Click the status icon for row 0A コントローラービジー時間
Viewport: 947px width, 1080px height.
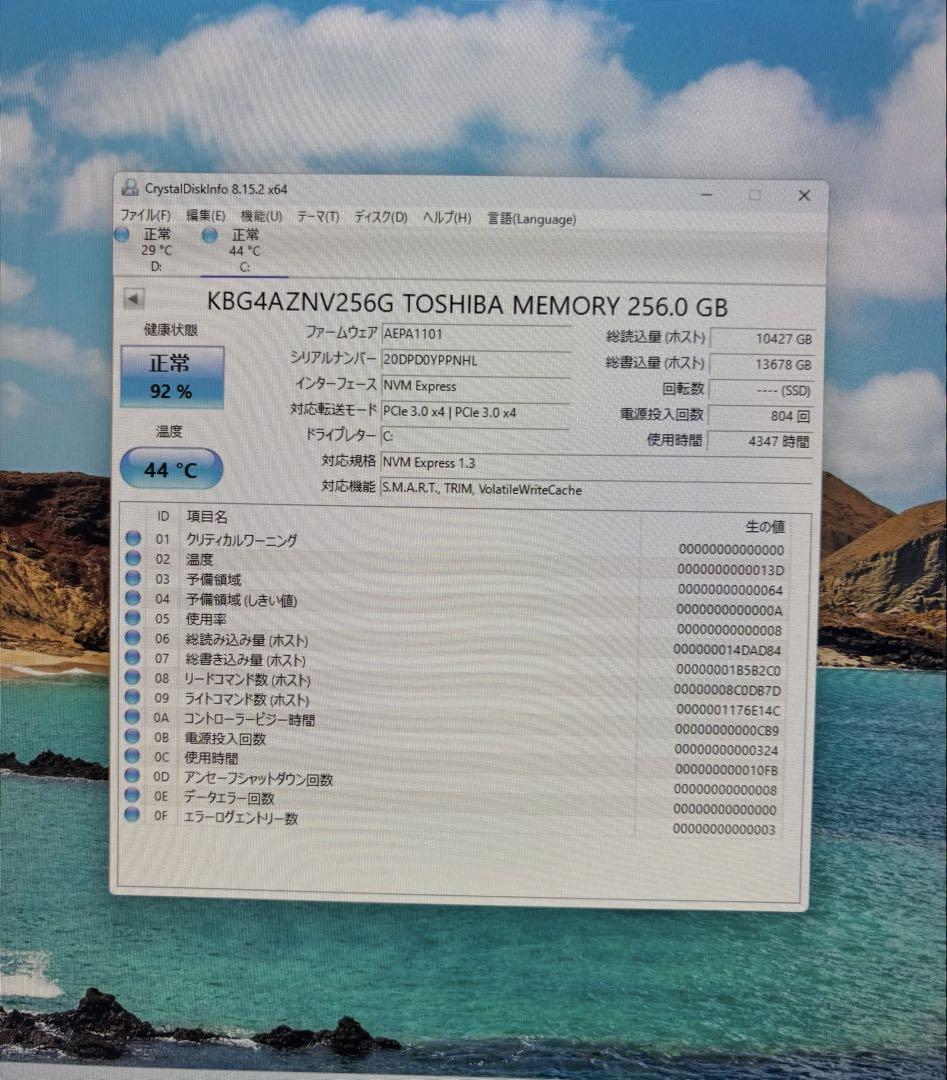pos(132,716)
